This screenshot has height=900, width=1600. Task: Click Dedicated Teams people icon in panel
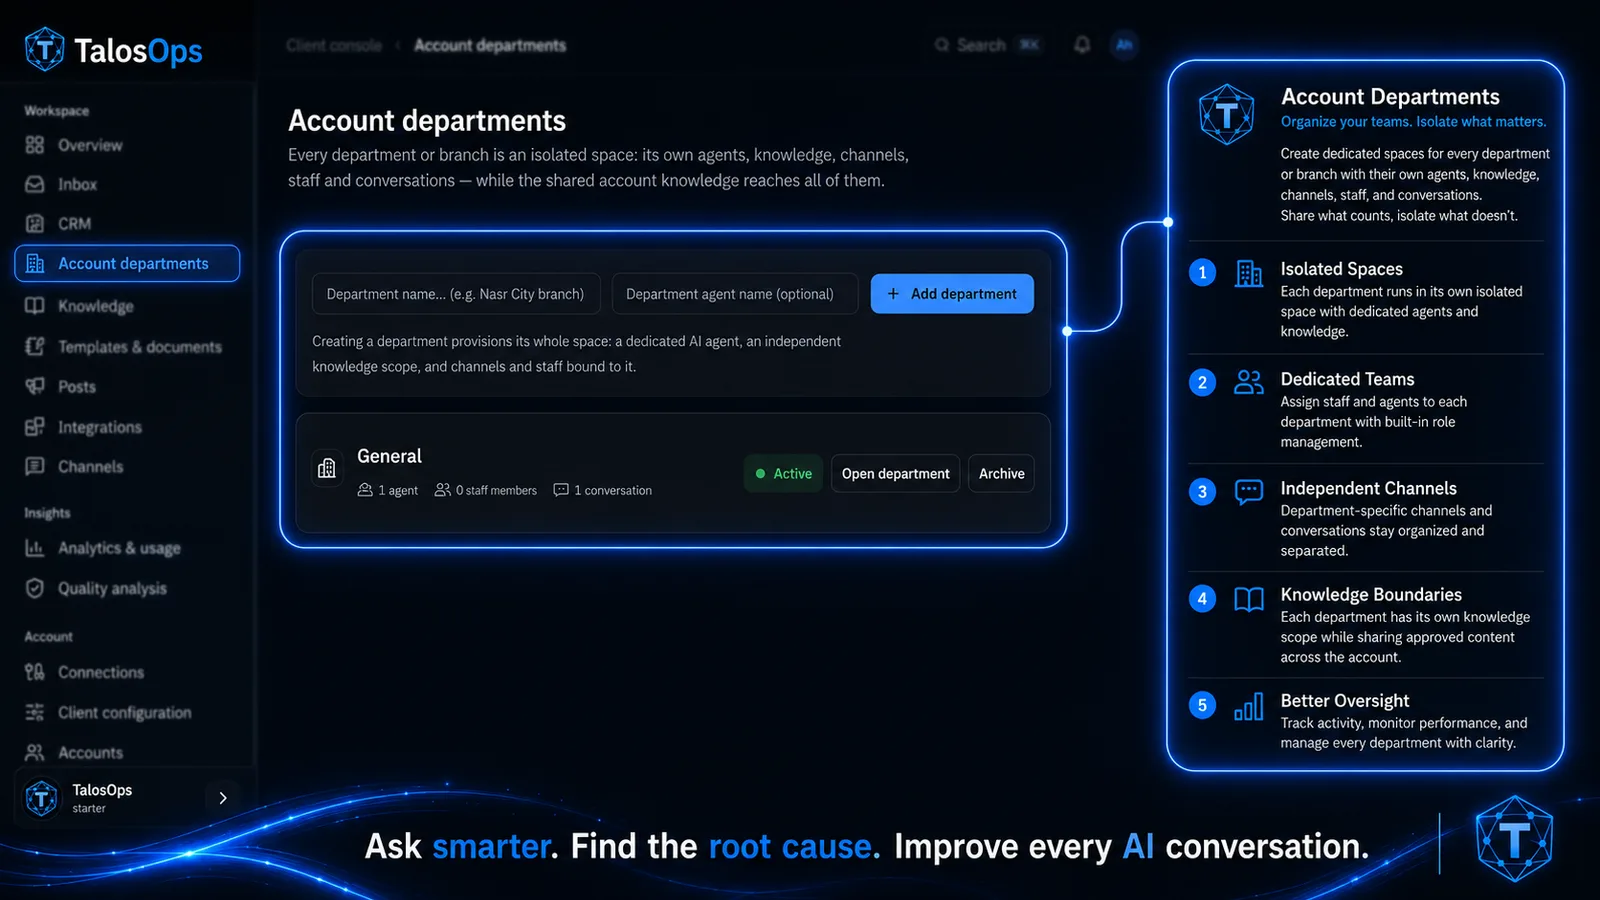coord(1249,382)
